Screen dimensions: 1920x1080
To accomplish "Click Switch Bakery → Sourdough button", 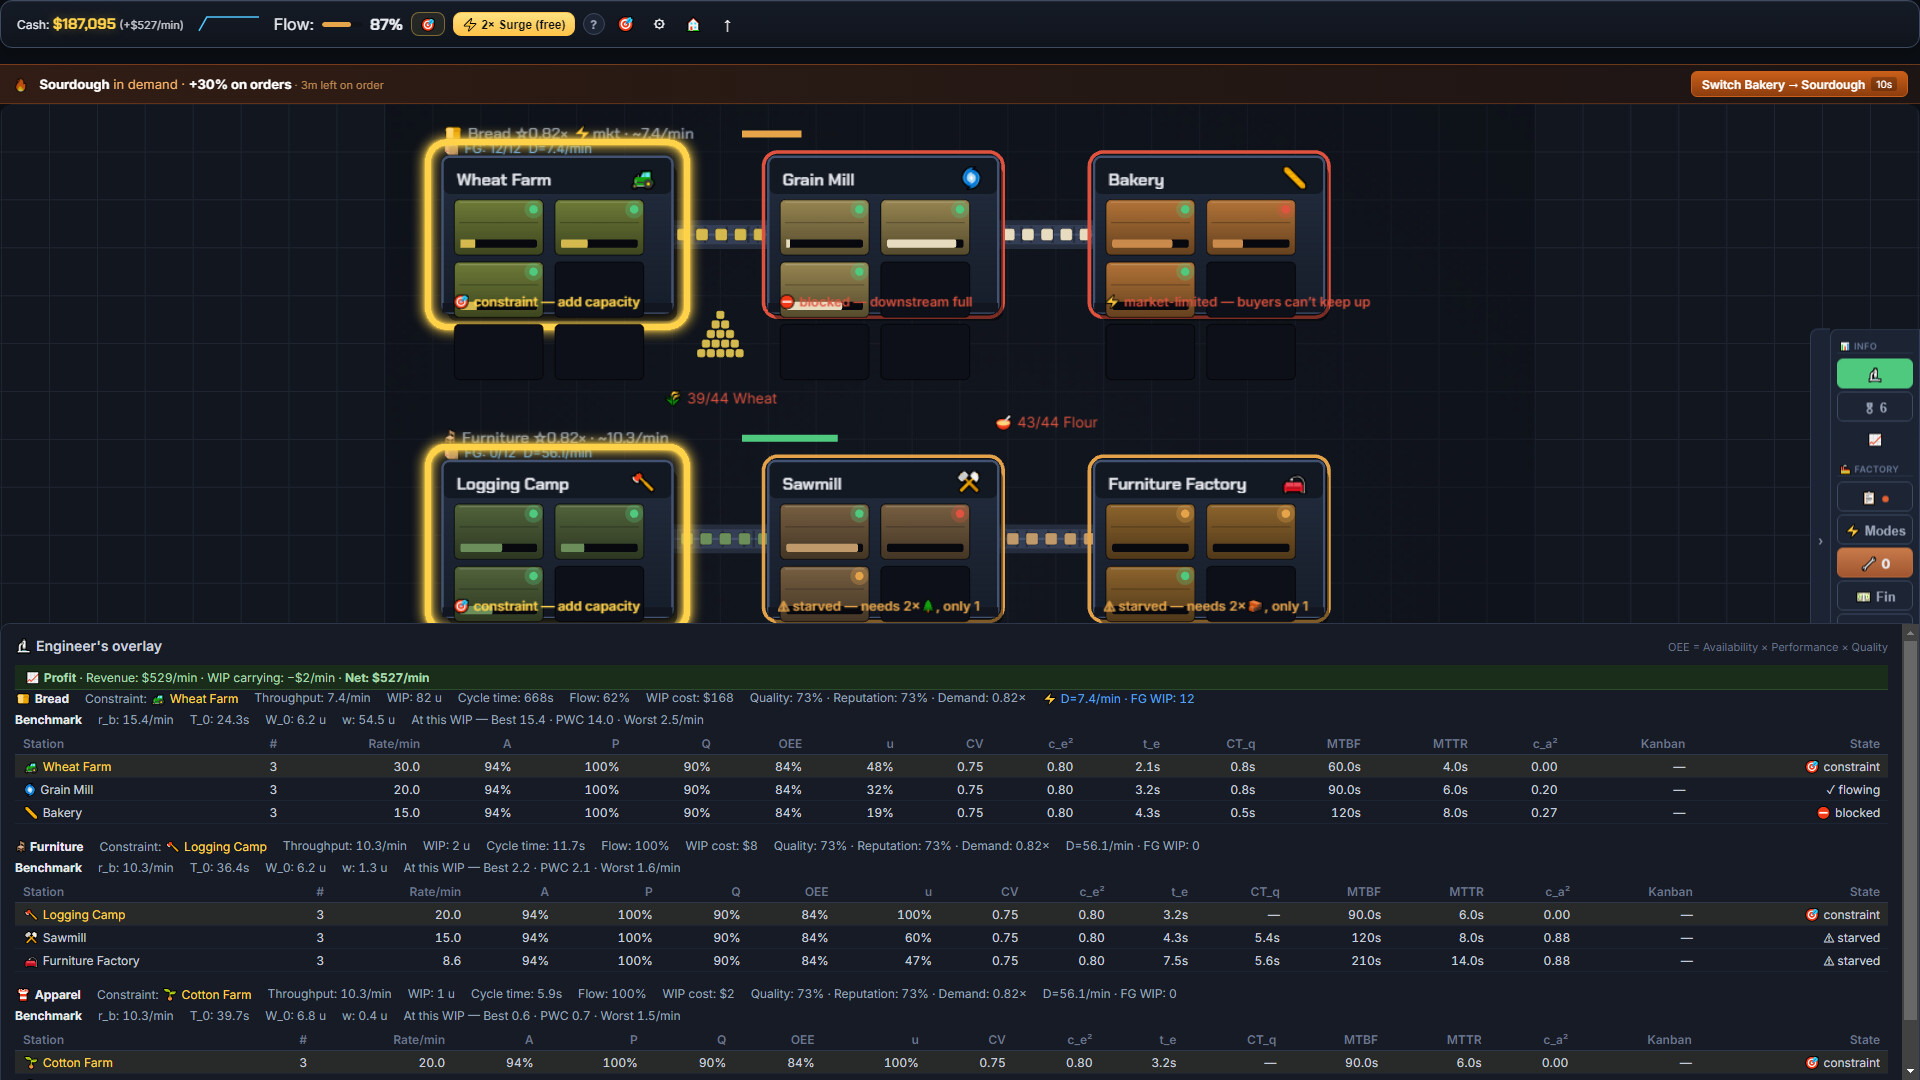I will coord(1798,84).
